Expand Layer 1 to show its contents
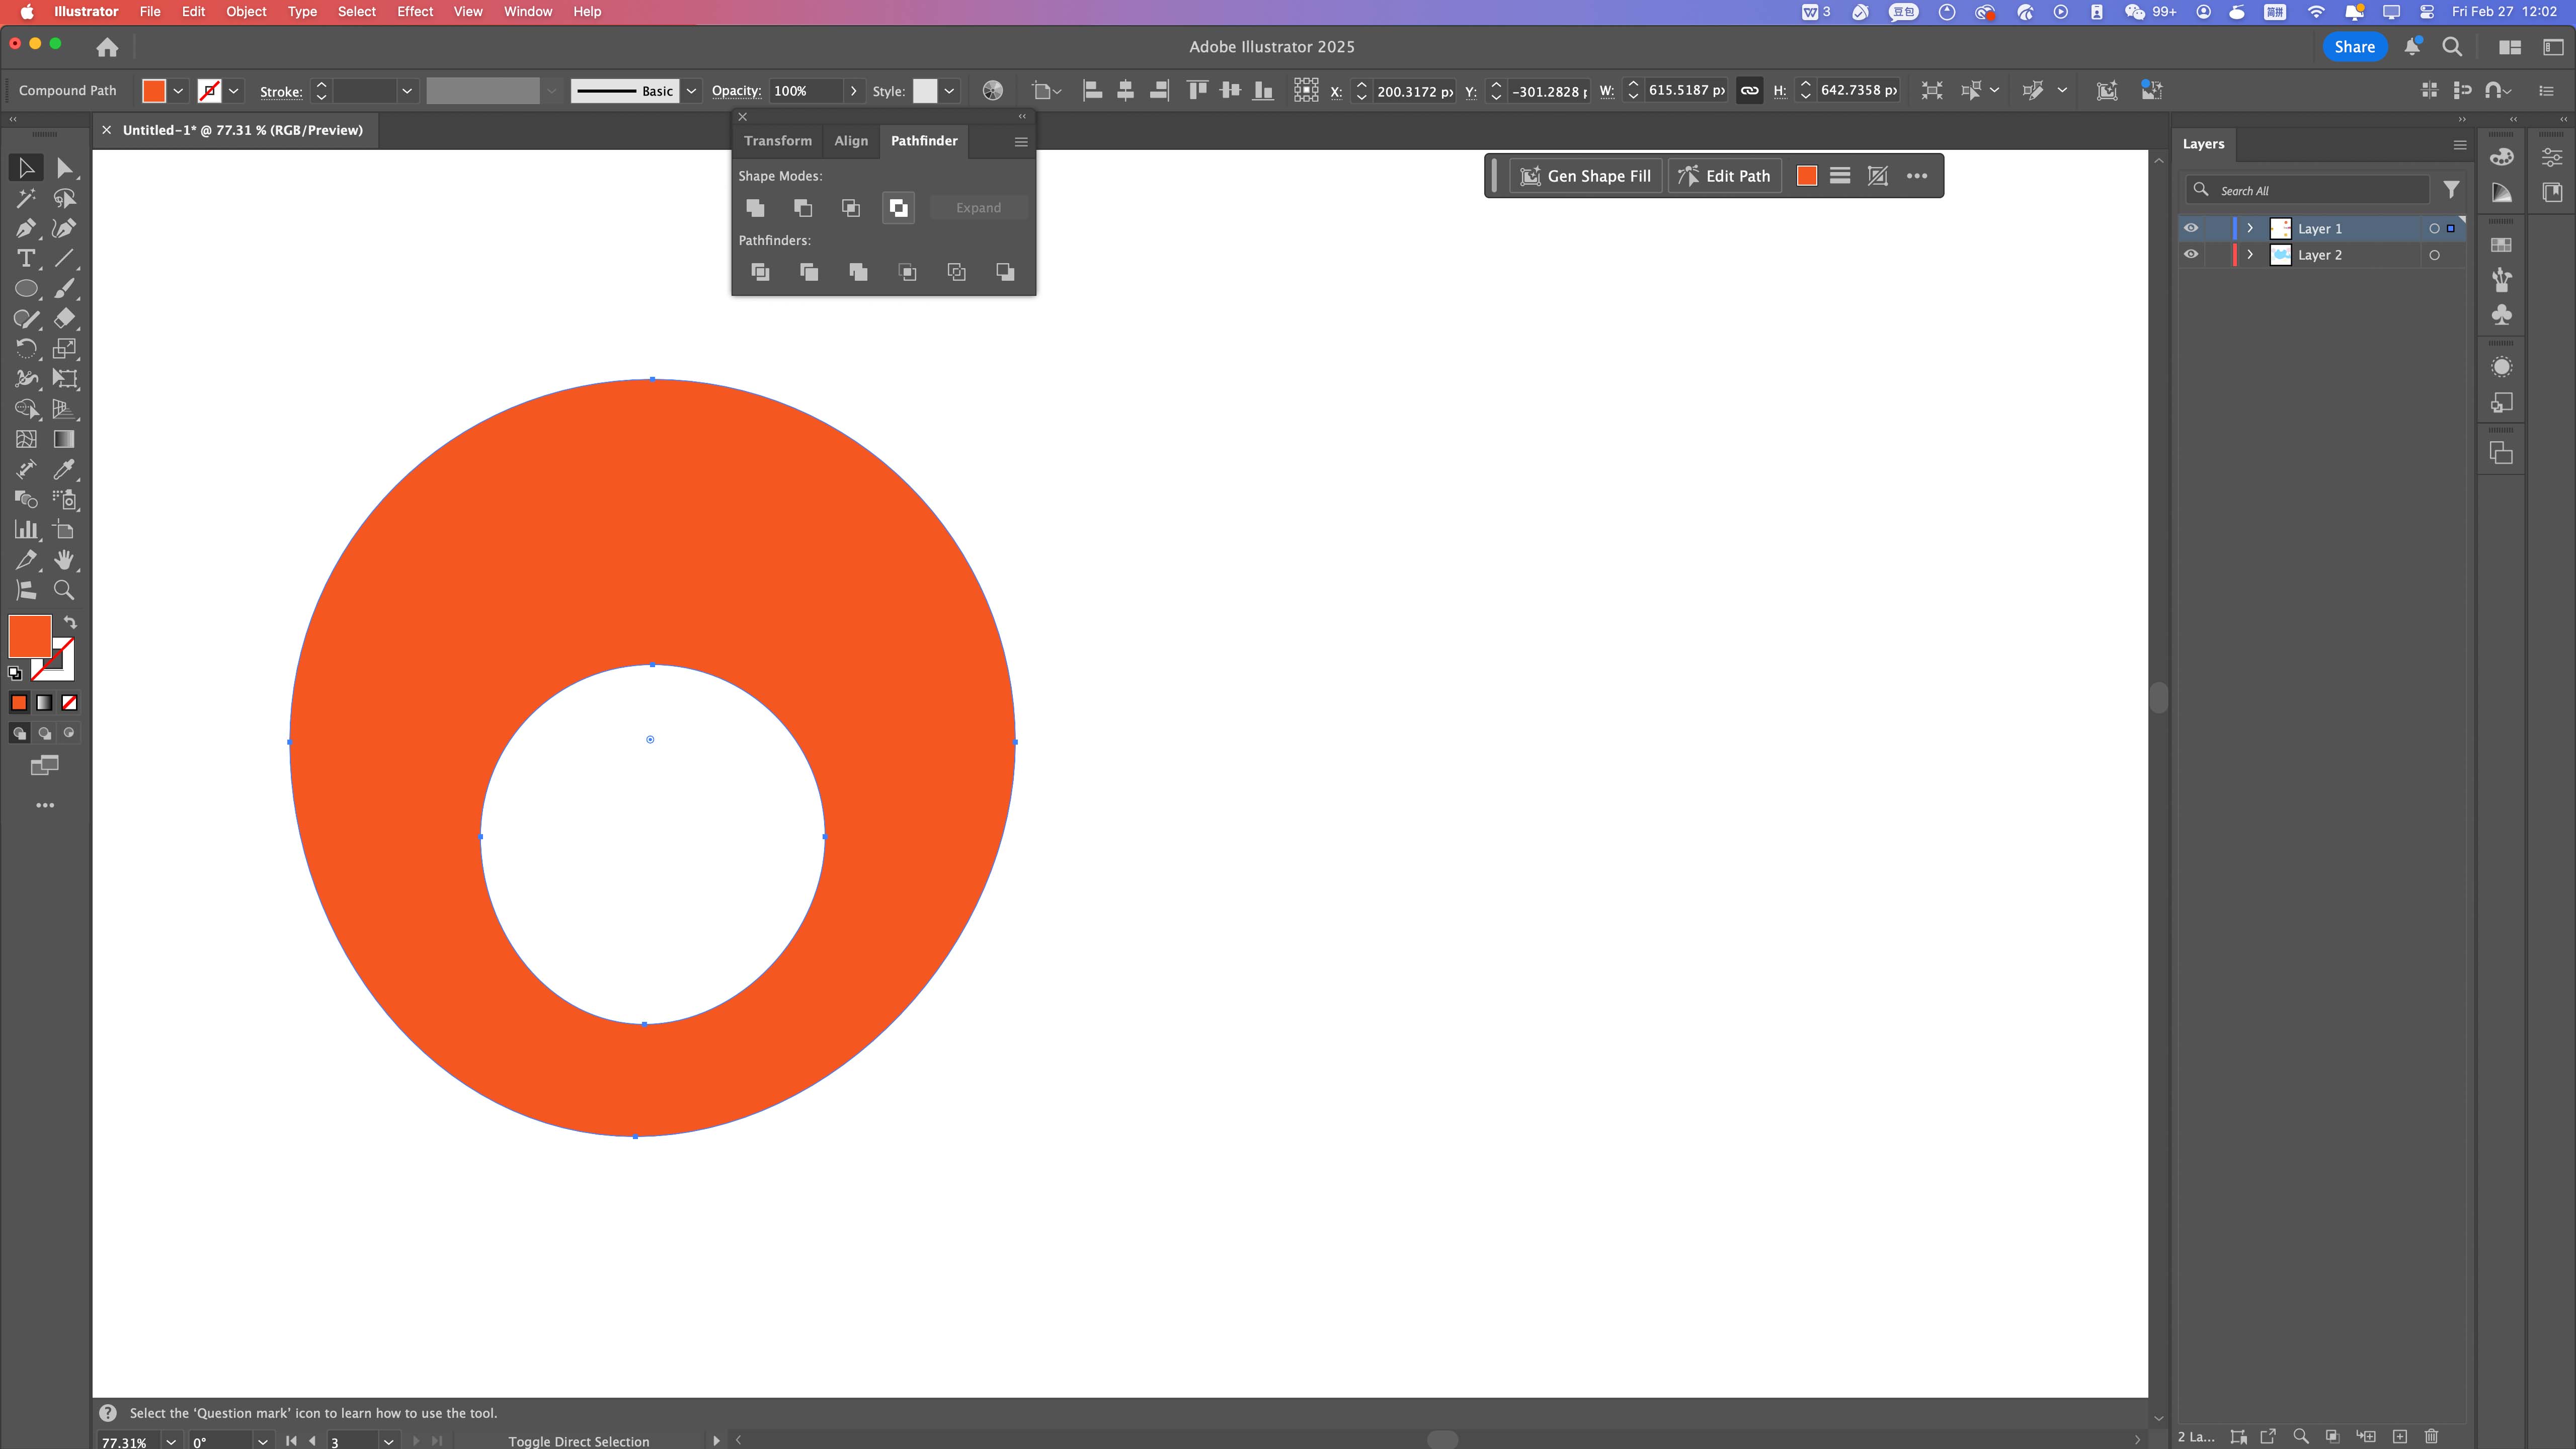The height and width of the screenshot is (1449, 2576). (2250, 228)
